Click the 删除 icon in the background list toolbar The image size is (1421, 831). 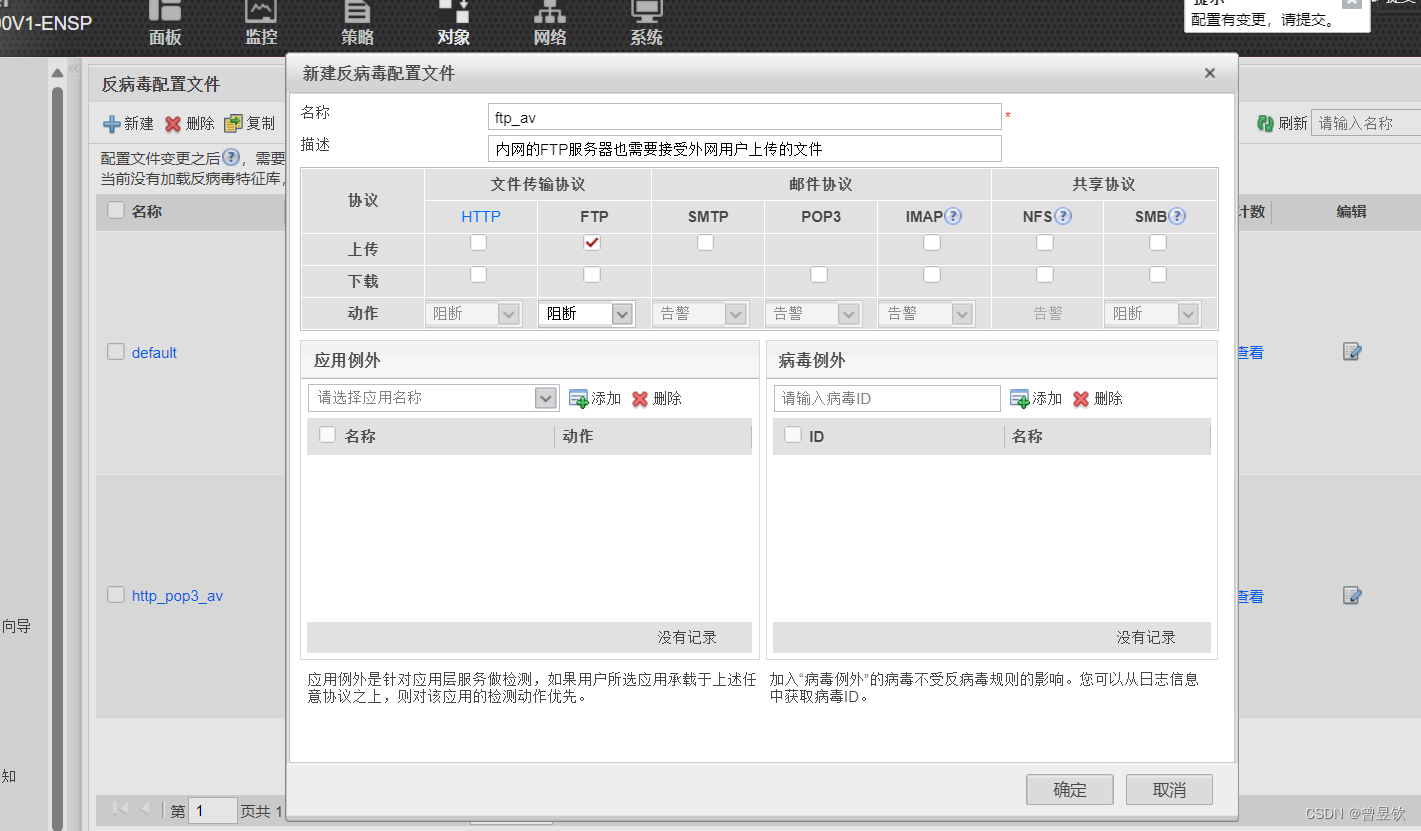(x=173, y=124)
